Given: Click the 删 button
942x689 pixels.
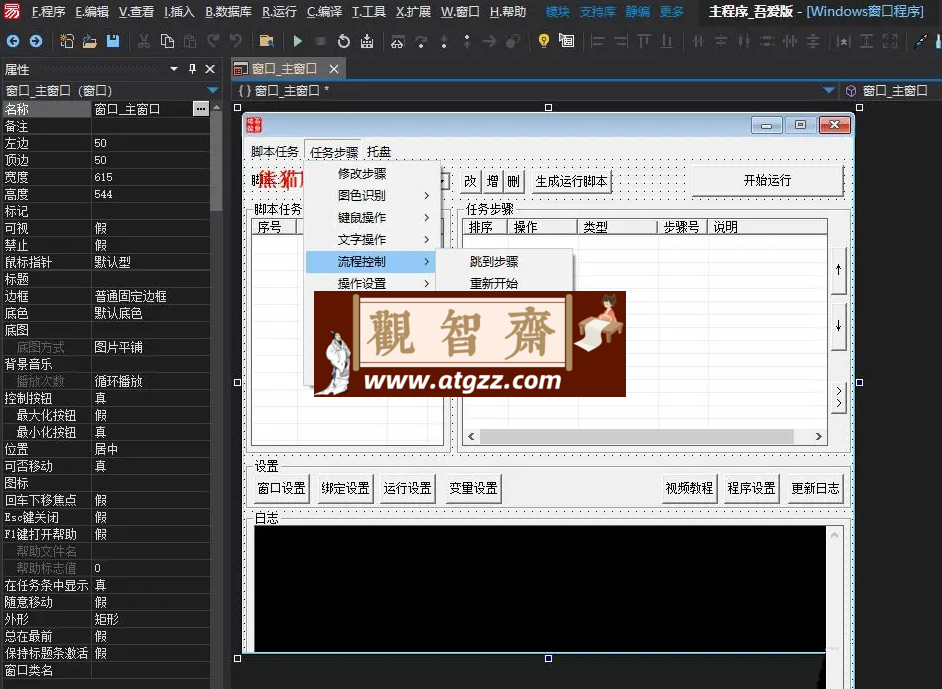Looking at the screenshot, I should click(x=514, y=181).
